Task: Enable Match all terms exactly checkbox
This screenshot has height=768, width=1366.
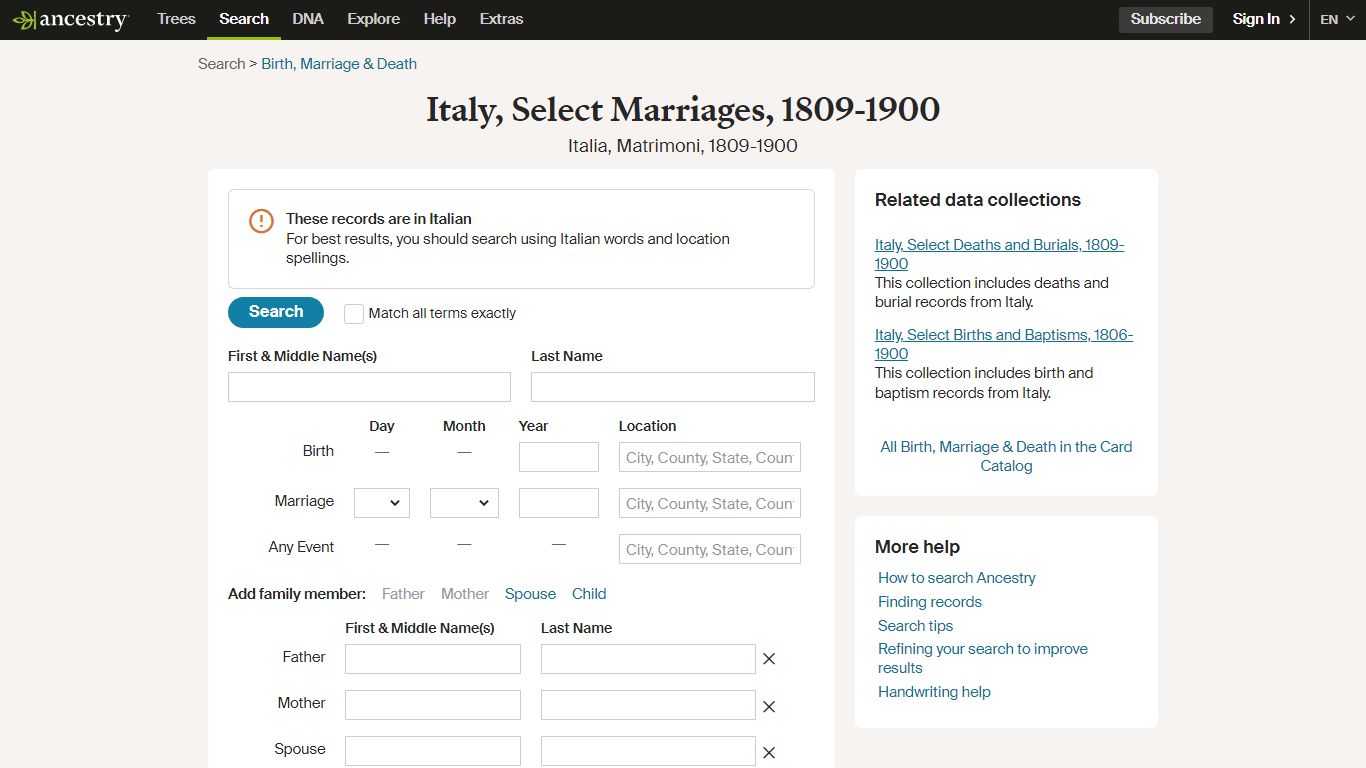Action: pos(354,313)
